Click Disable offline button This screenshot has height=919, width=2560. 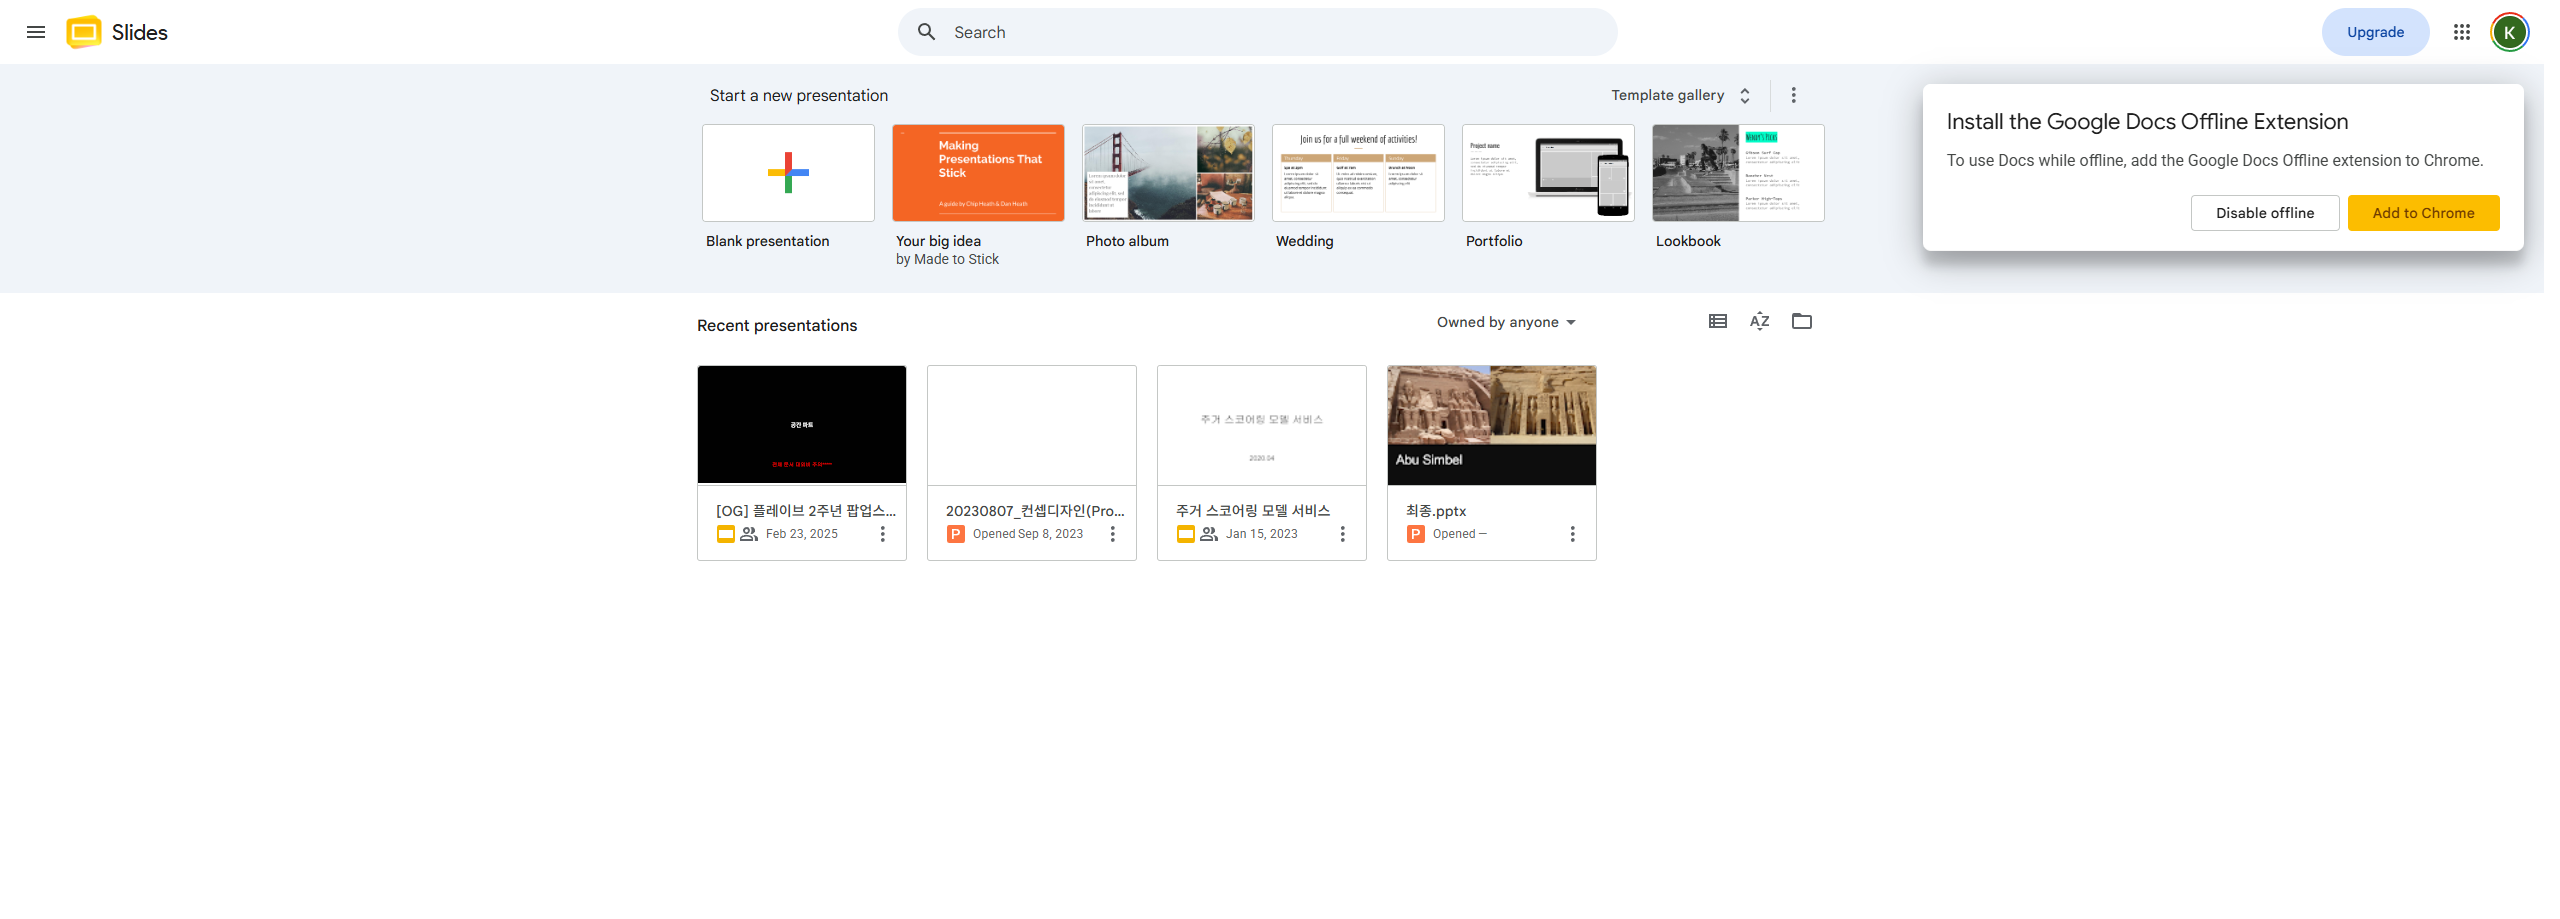pyautogui.click(x=2265, y=213)
